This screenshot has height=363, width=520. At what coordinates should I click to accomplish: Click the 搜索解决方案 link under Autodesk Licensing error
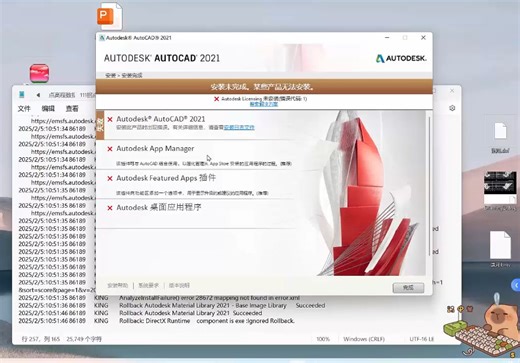[264, 104]
